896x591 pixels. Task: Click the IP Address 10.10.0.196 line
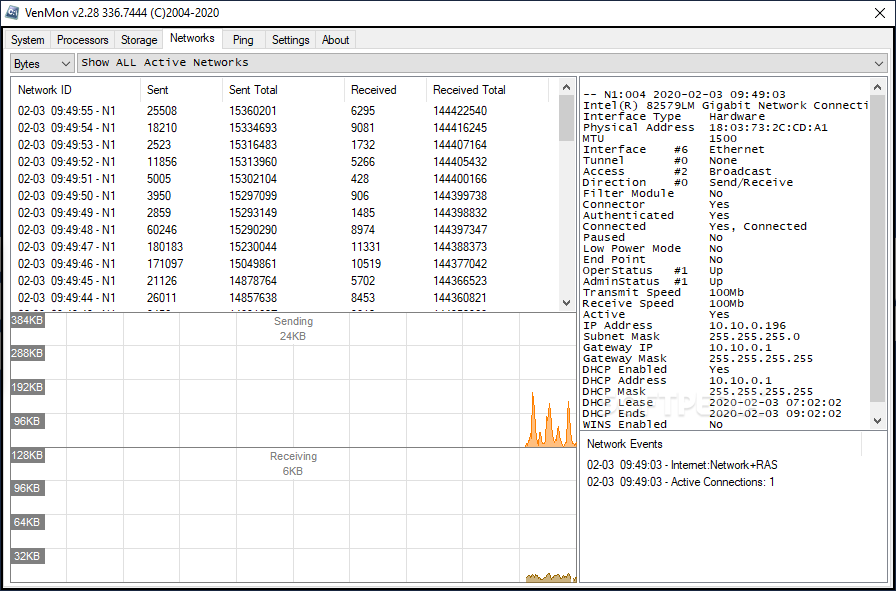685,325
